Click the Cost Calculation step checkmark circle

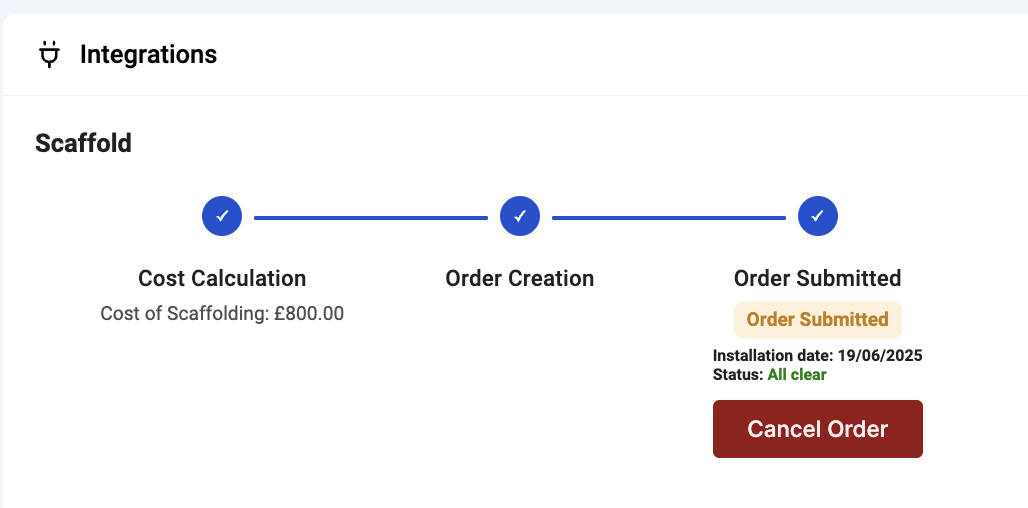222,216
